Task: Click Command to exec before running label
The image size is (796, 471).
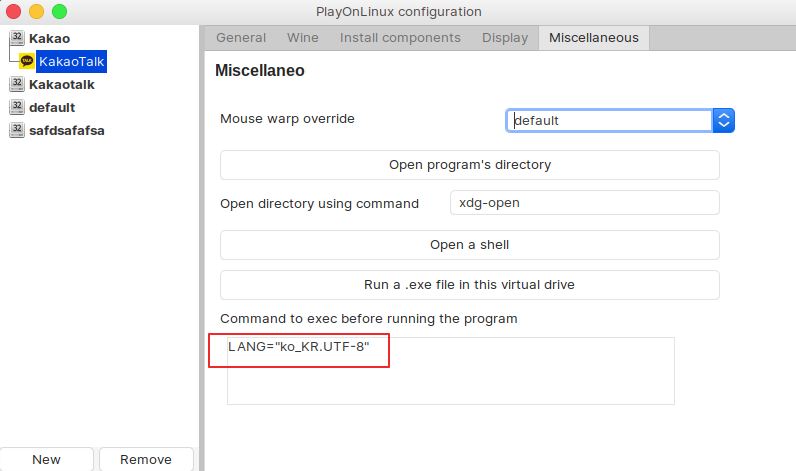Action: click(369, 319)
